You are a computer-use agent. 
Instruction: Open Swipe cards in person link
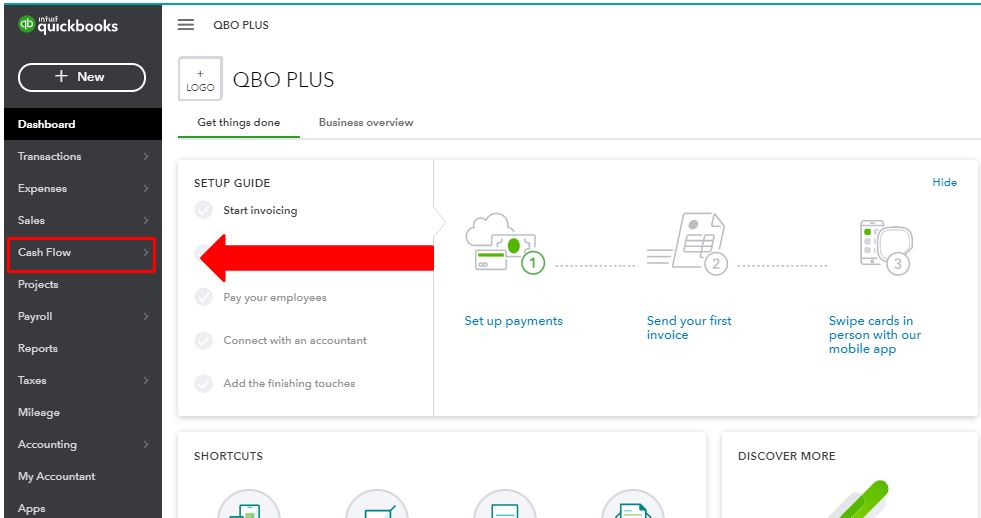tap(875, 335)
